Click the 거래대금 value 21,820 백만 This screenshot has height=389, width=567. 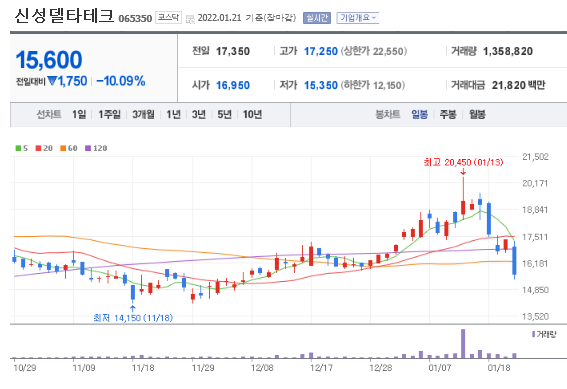pyautogui.click(x=518, y=85)
